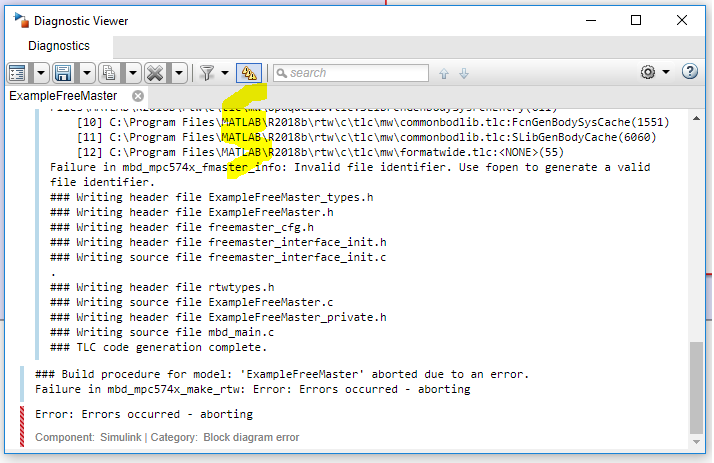Click 'Writing header file freemaster_interface_init.h' line
Image resolution: width=714 pixels, height=463 pixels.
[x=218, y=242]
